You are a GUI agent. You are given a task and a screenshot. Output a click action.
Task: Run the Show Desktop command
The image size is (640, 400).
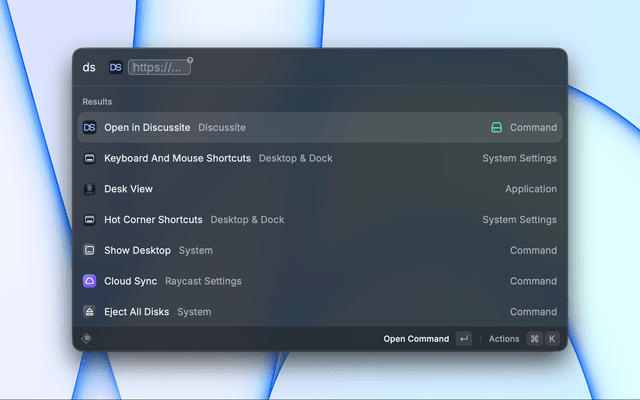coord(320,250)
